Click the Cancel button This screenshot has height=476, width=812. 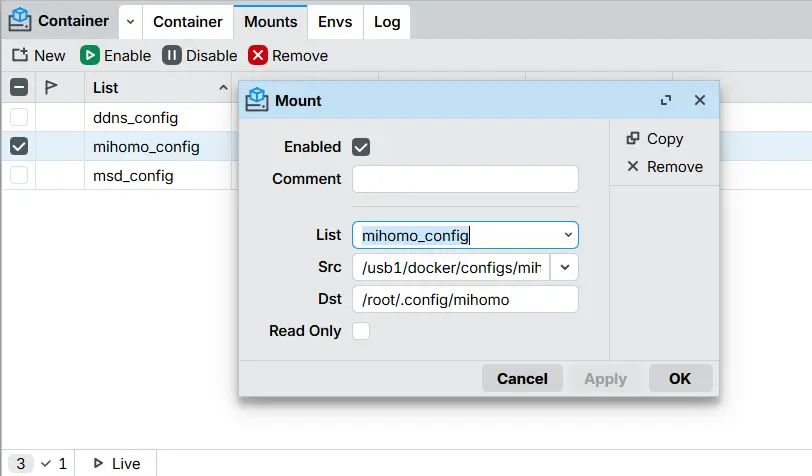[522, 379]
